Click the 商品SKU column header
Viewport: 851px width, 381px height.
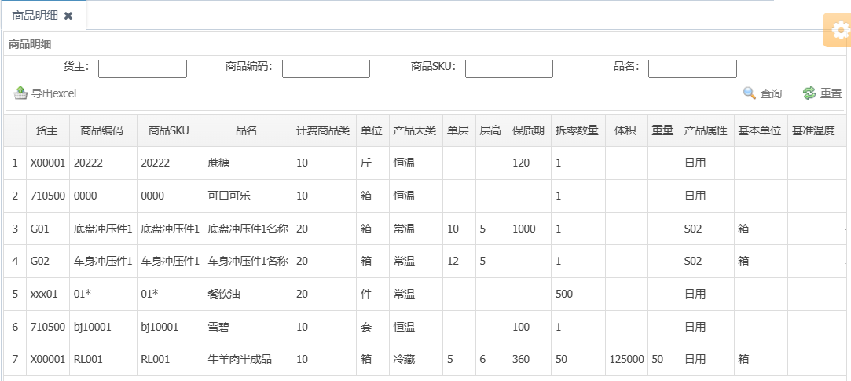point(169,131)
